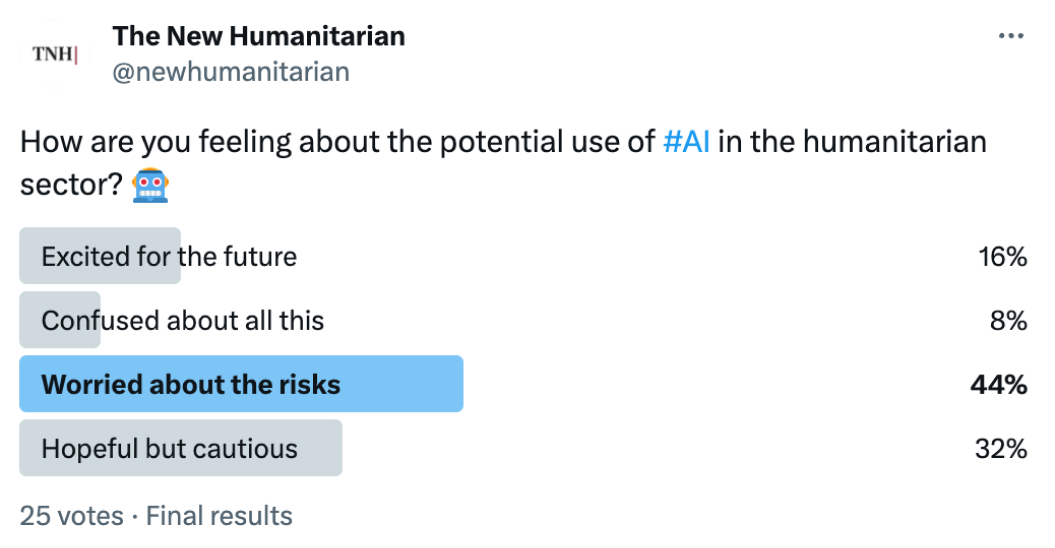Click the tweet question text
Image resolution: width=1055 pixels, height=548 pixels.
coord(503,164)
